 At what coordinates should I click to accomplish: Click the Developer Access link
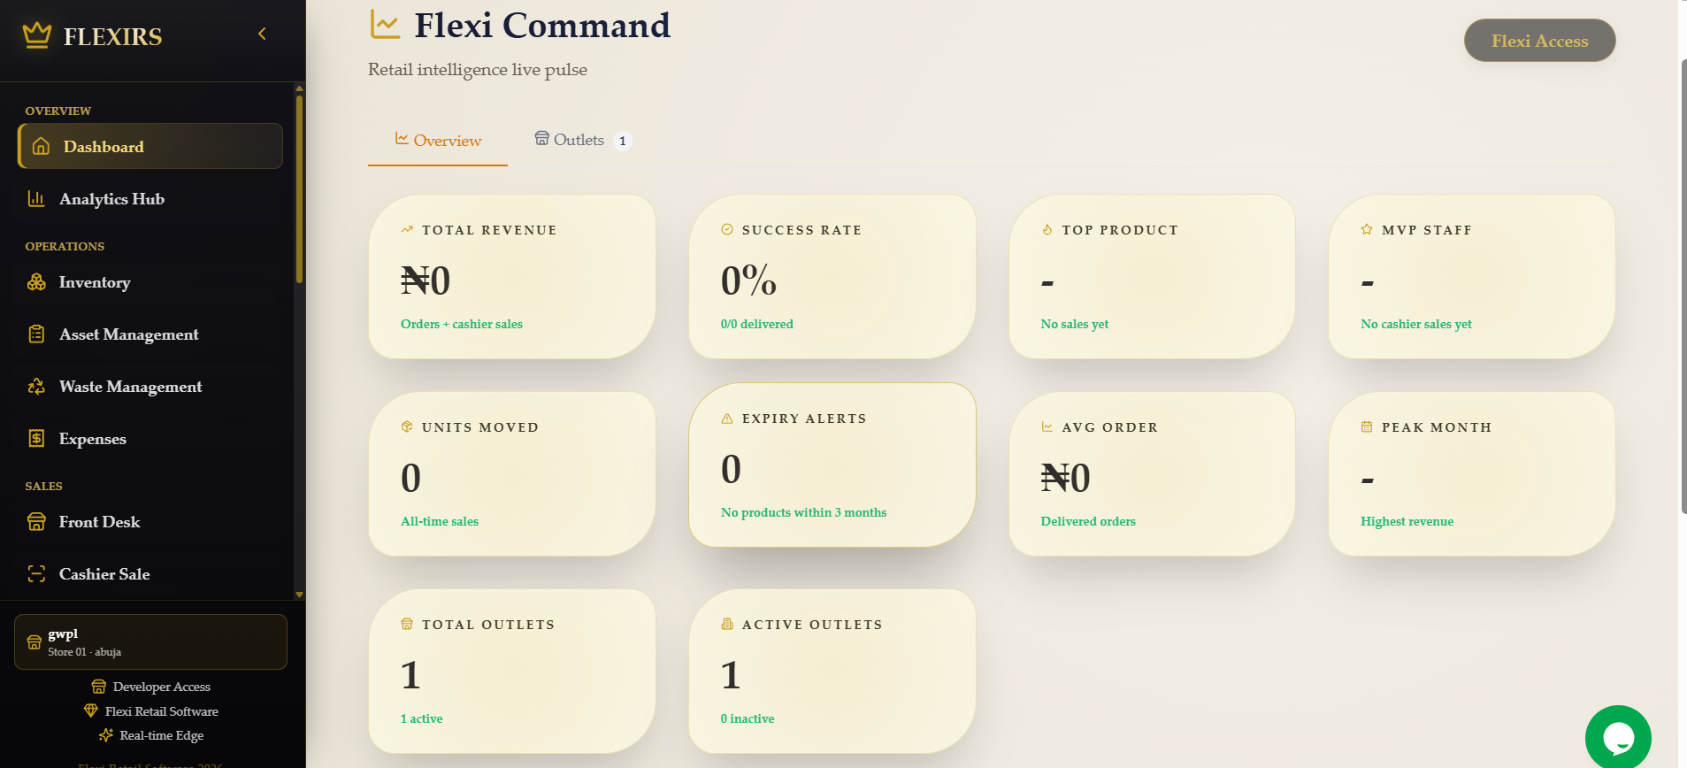coord(151,687)
